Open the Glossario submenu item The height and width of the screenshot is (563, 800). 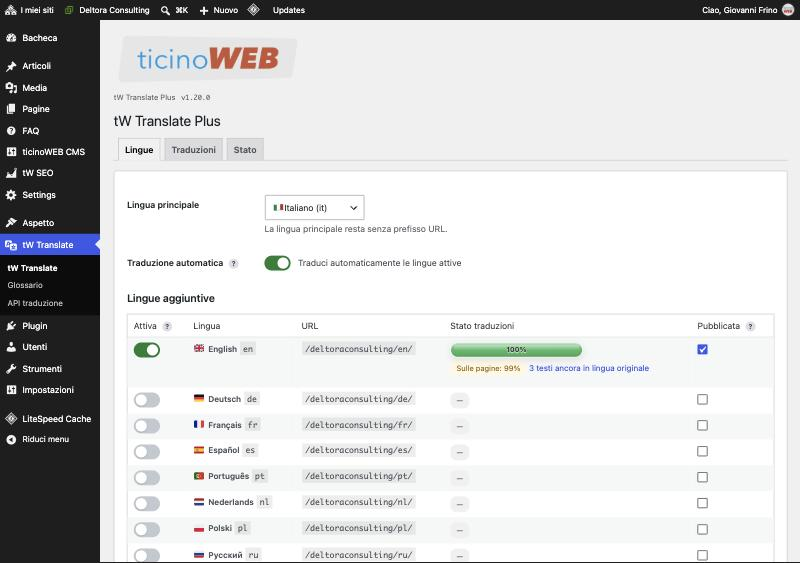click(25, 285)
